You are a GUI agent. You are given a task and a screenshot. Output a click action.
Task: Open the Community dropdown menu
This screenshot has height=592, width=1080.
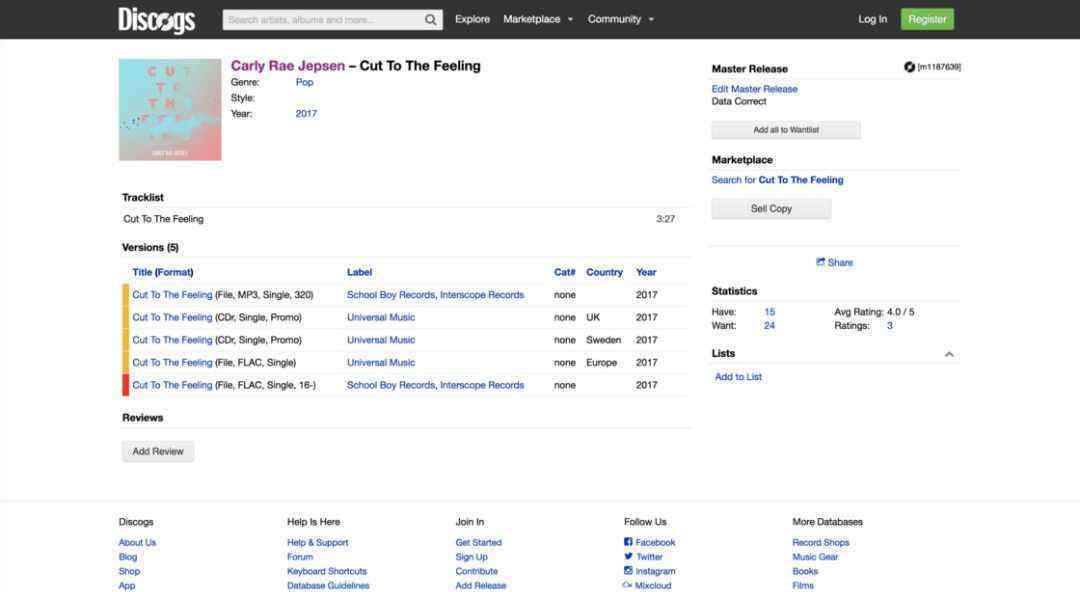click(x=621, y=19)
